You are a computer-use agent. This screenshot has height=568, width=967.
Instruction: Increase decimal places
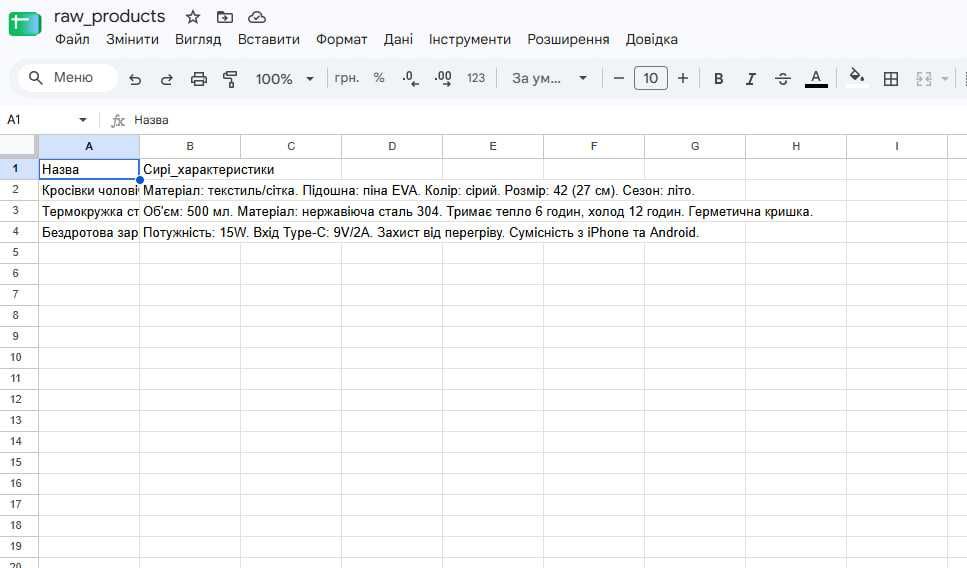click(443, 78)
